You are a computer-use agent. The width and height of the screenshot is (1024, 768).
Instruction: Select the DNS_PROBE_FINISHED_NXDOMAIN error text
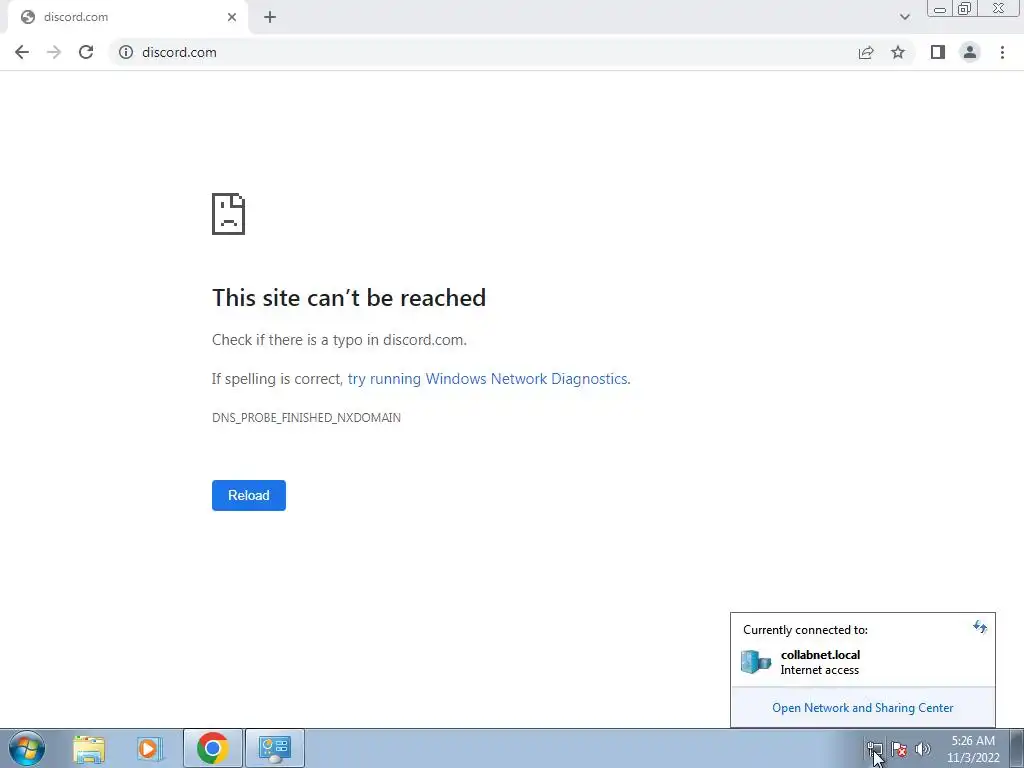(306, 417)
